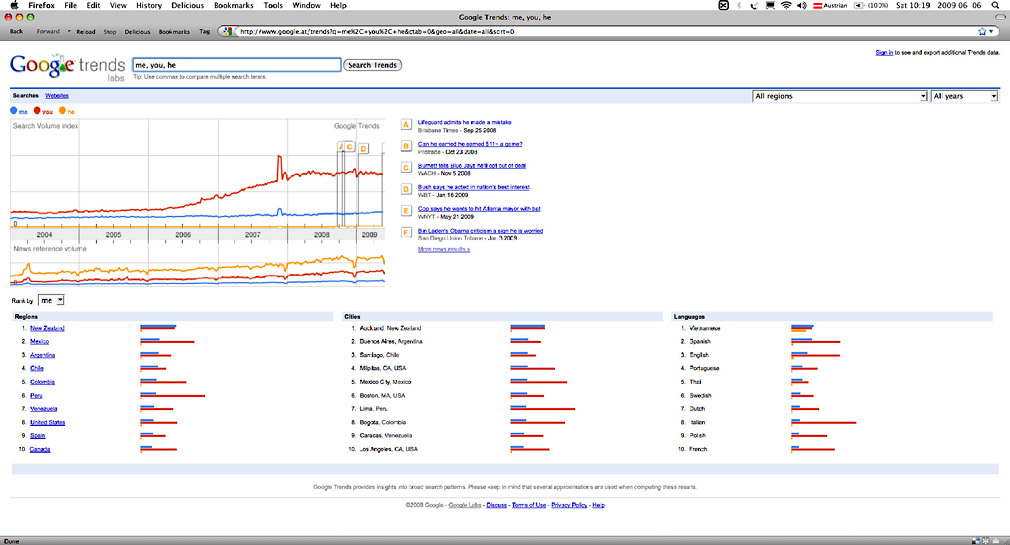The width and height of the screenshot is (1010, 545).
Task: Click news flag icon A in article list
Action: pos(406,125)
